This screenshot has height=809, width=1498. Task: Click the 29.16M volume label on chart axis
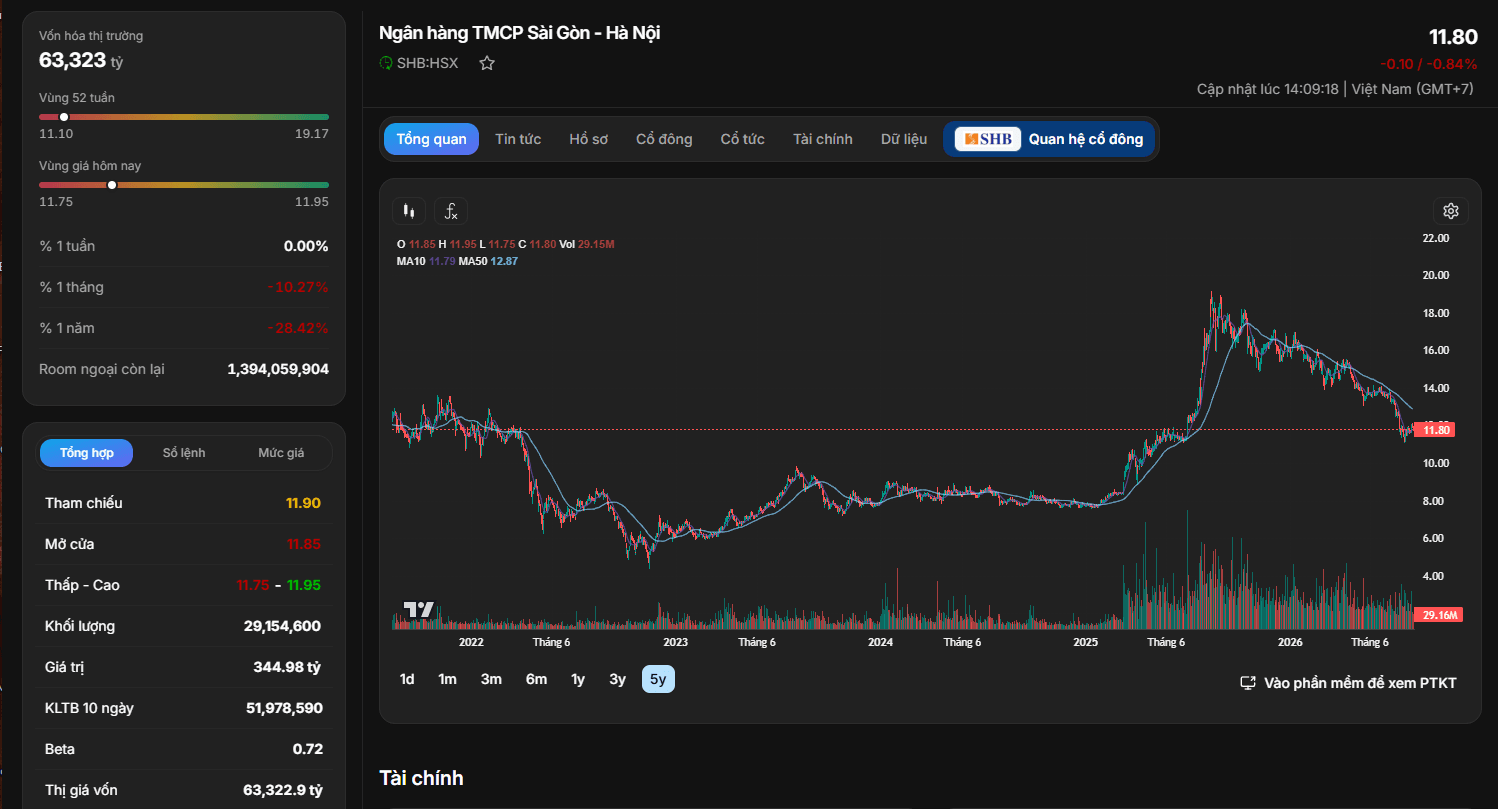tap(1440, 615)
